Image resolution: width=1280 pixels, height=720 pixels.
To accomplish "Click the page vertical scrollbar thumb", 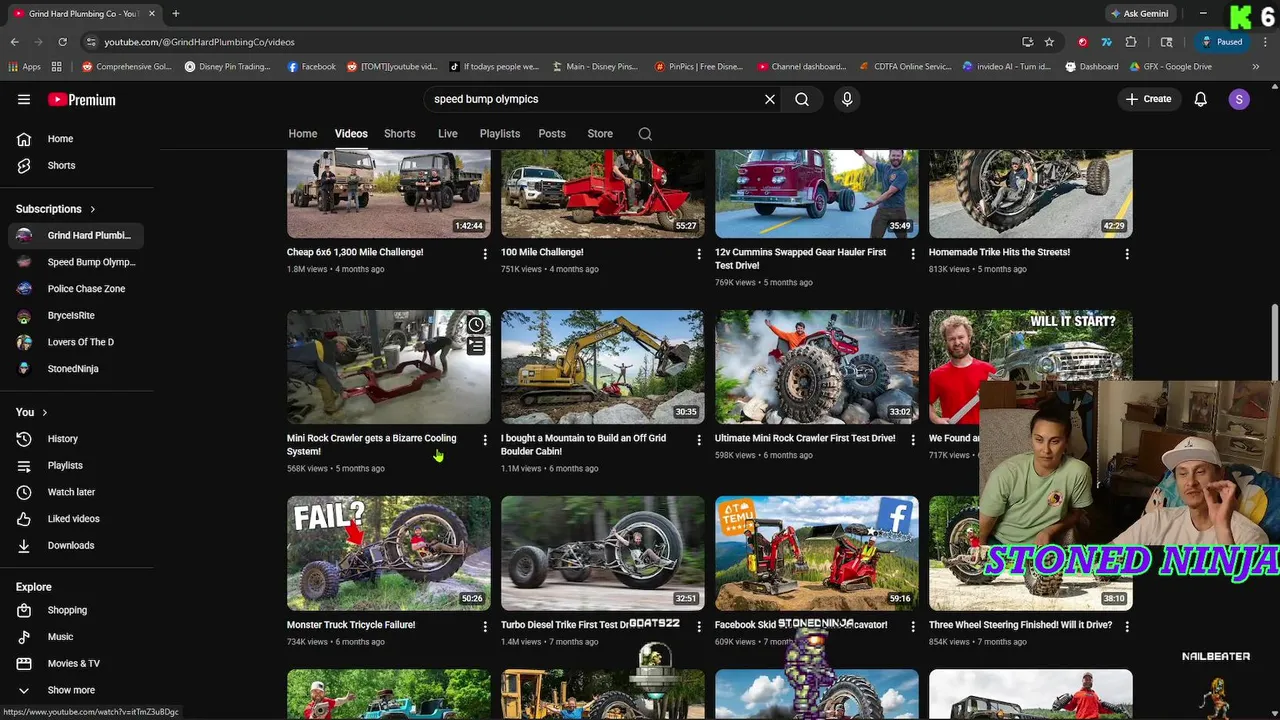I will (1274, 342).
